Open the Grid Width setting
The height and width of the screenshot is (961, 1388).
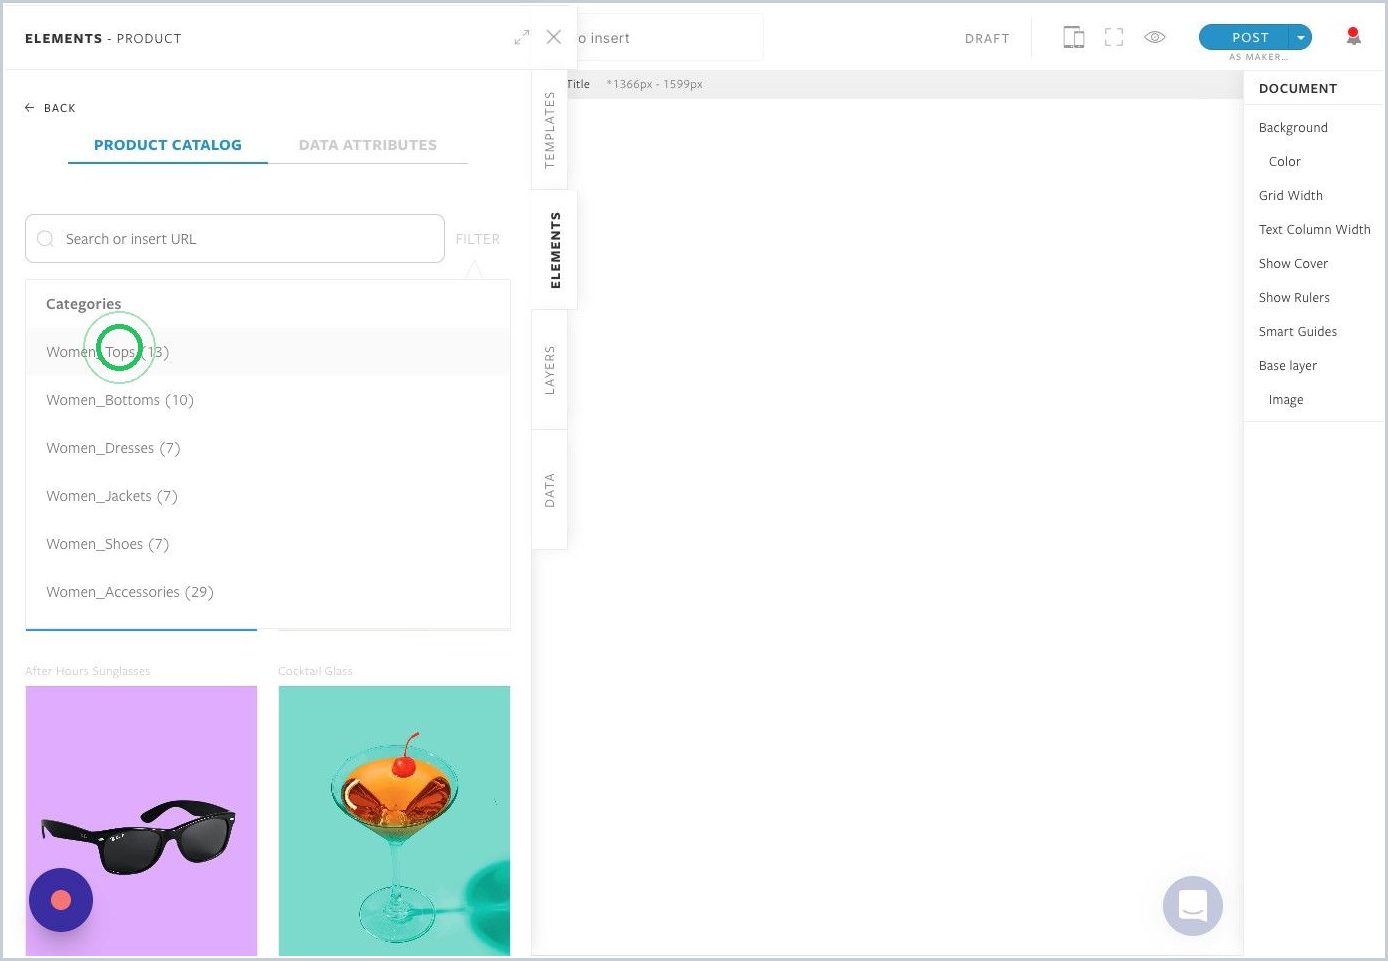coord(1291,196)
